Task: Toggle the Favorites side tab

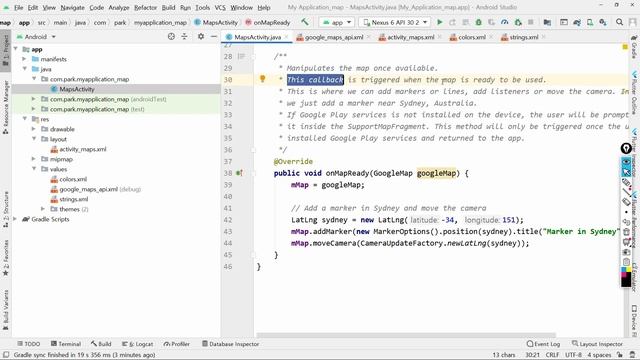Action: (x=5, y=258)
